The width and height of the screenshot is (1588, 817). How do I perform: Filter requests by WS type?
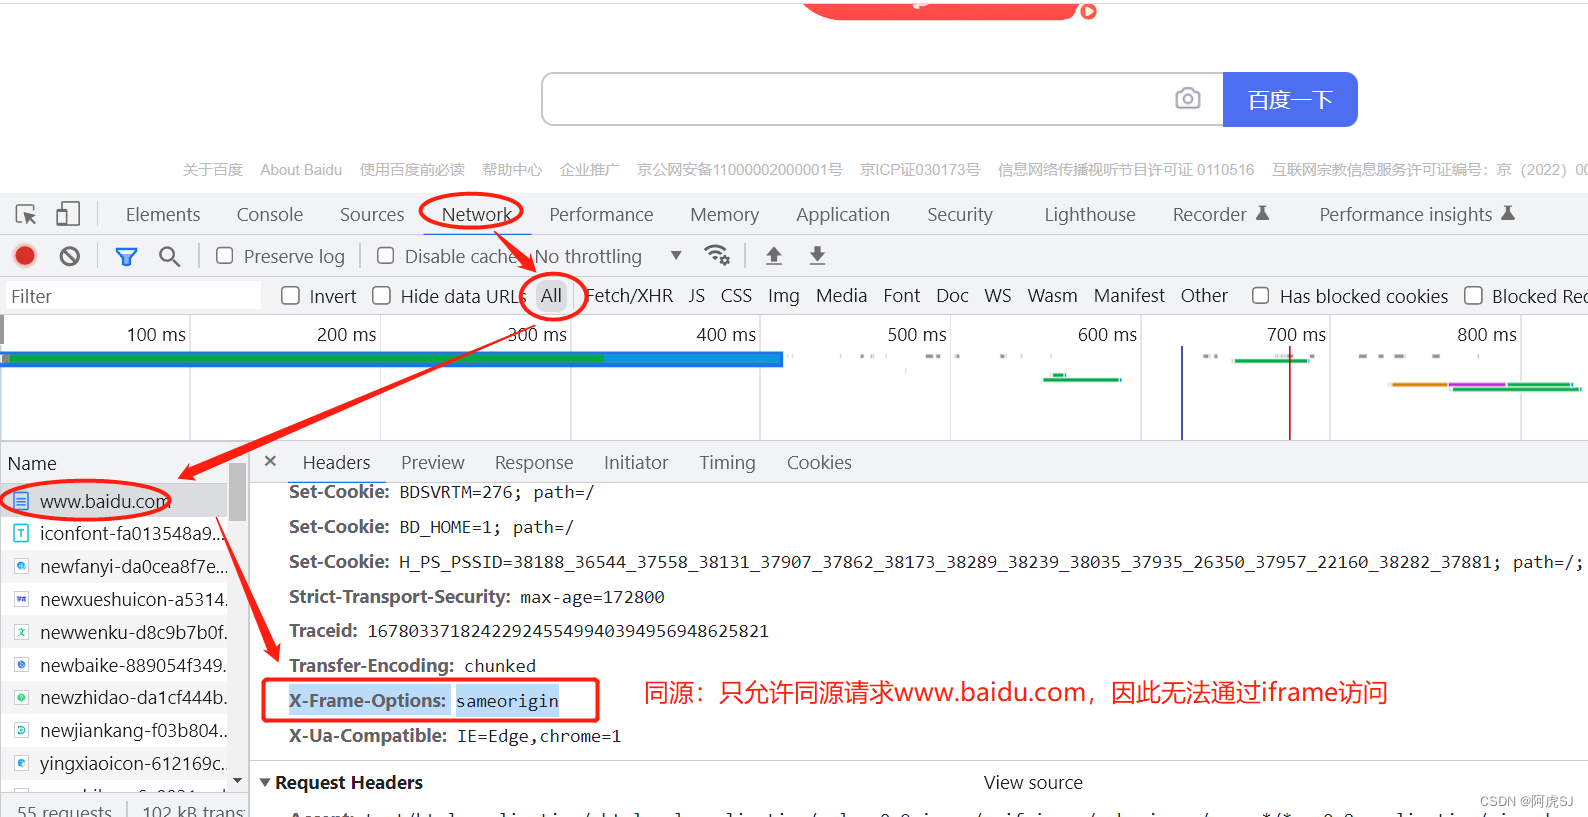pos(998,296)
